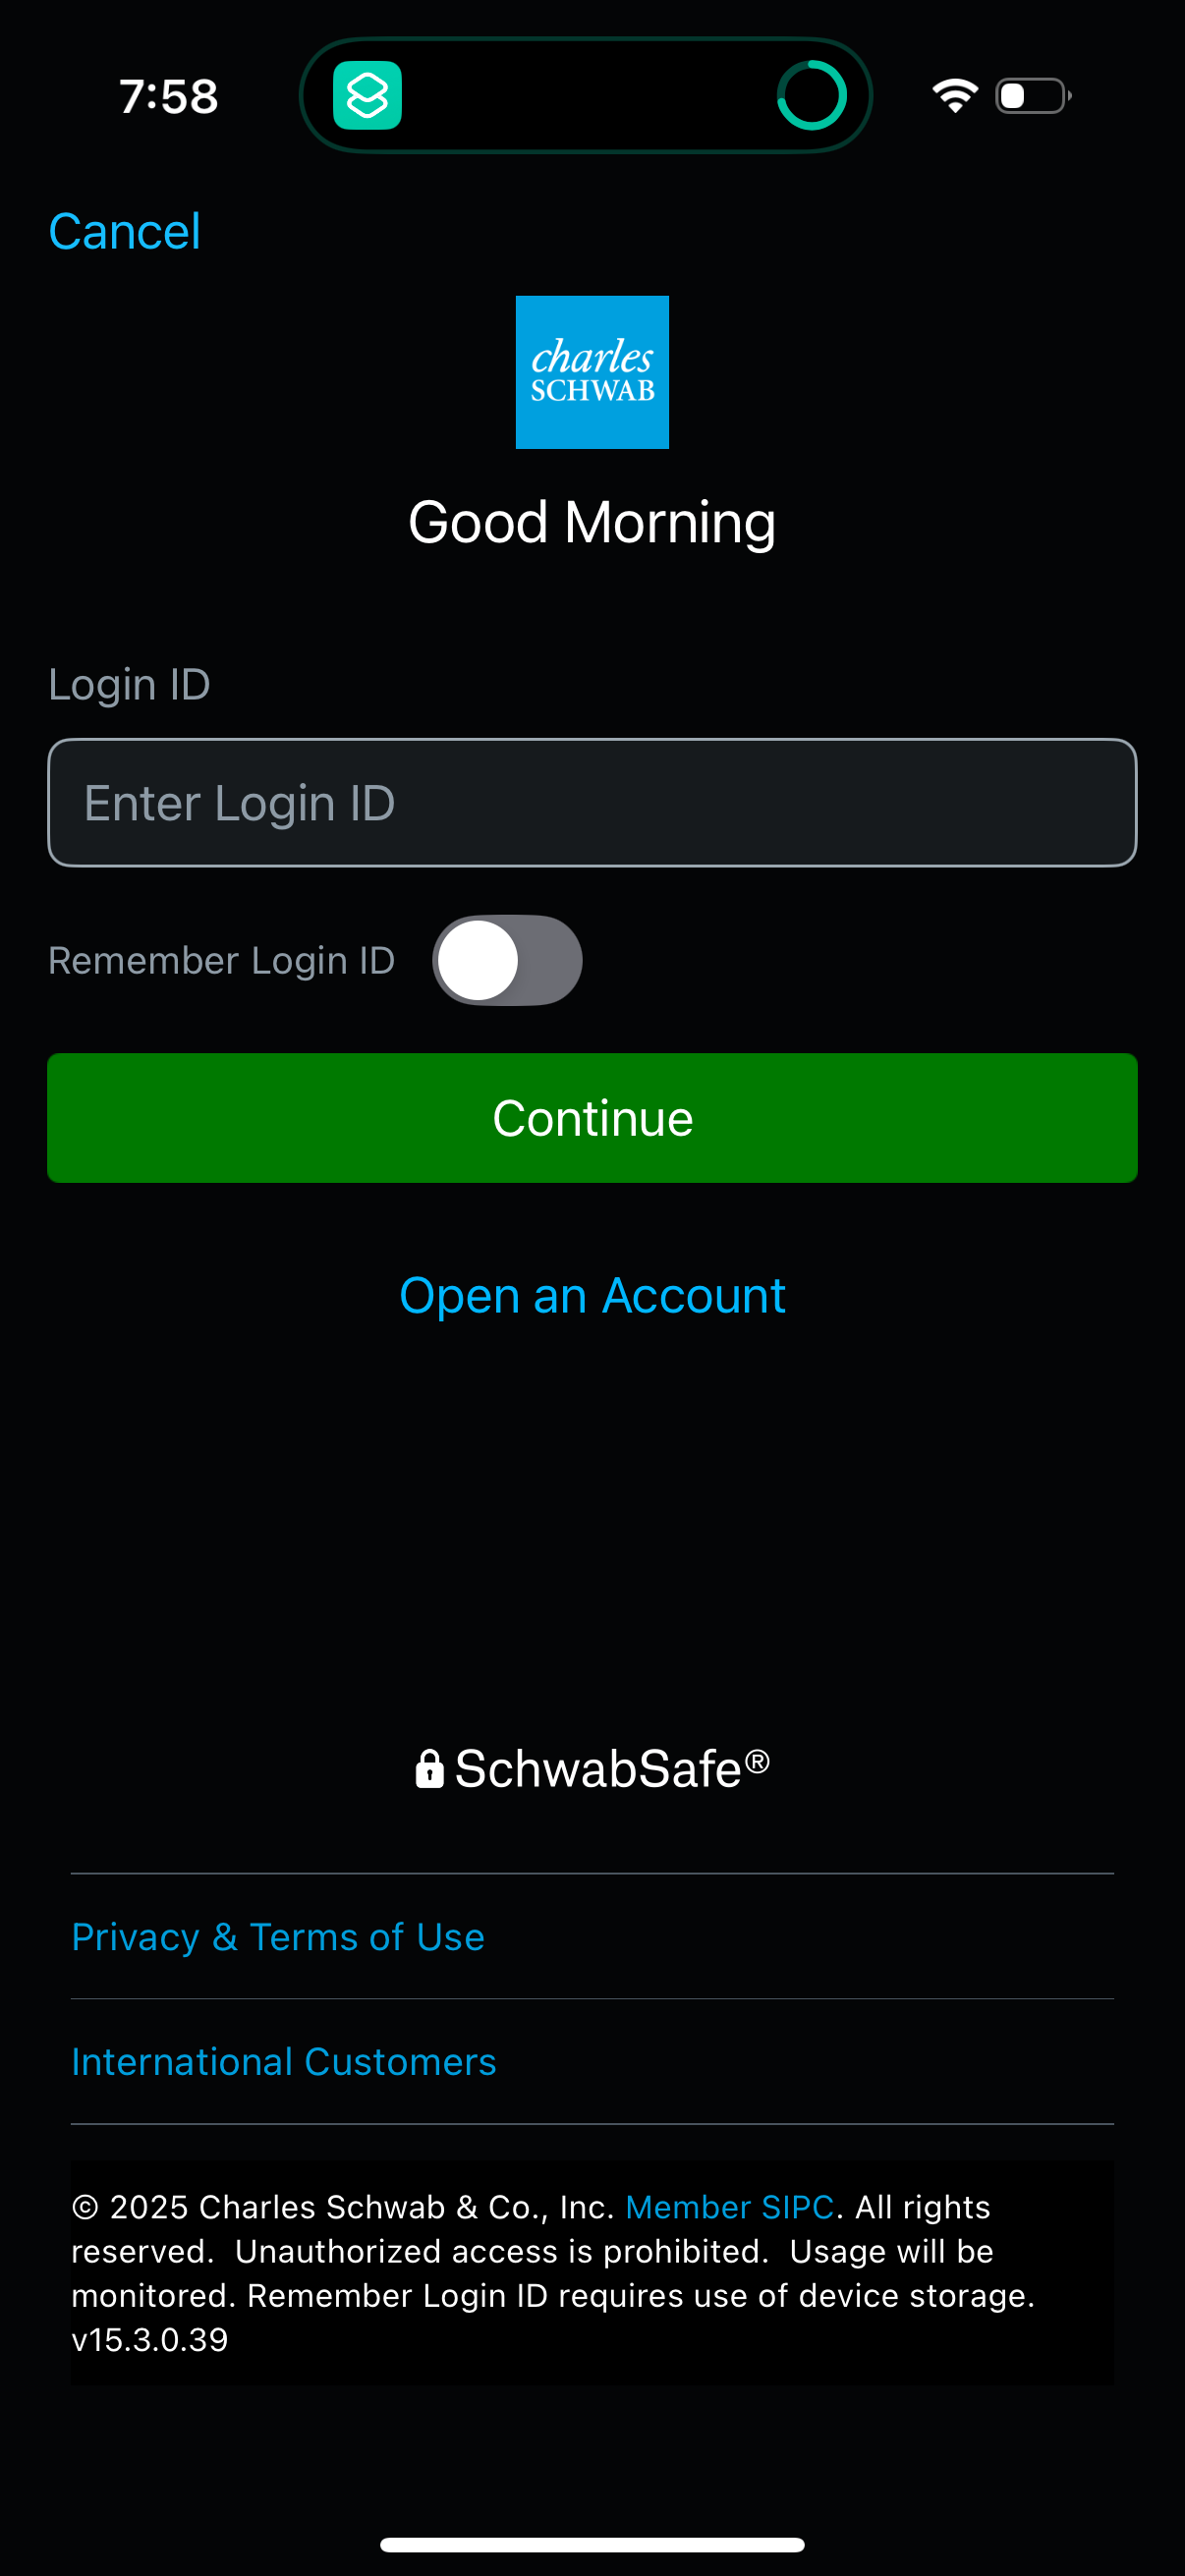This screenshot has width=1185, height=2576.
Task: Open the International Customers section
Action: click(283, 2062)
